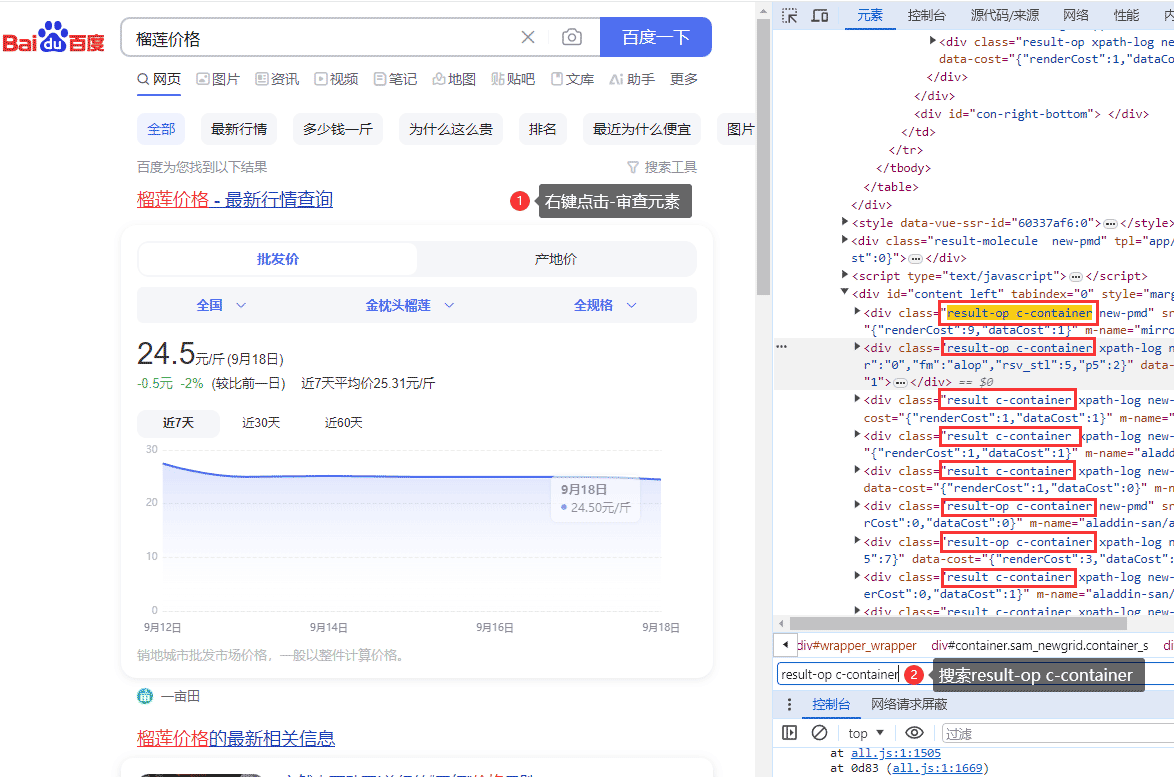Expand the highlighted result-op c-container div

tap(857, 311)
